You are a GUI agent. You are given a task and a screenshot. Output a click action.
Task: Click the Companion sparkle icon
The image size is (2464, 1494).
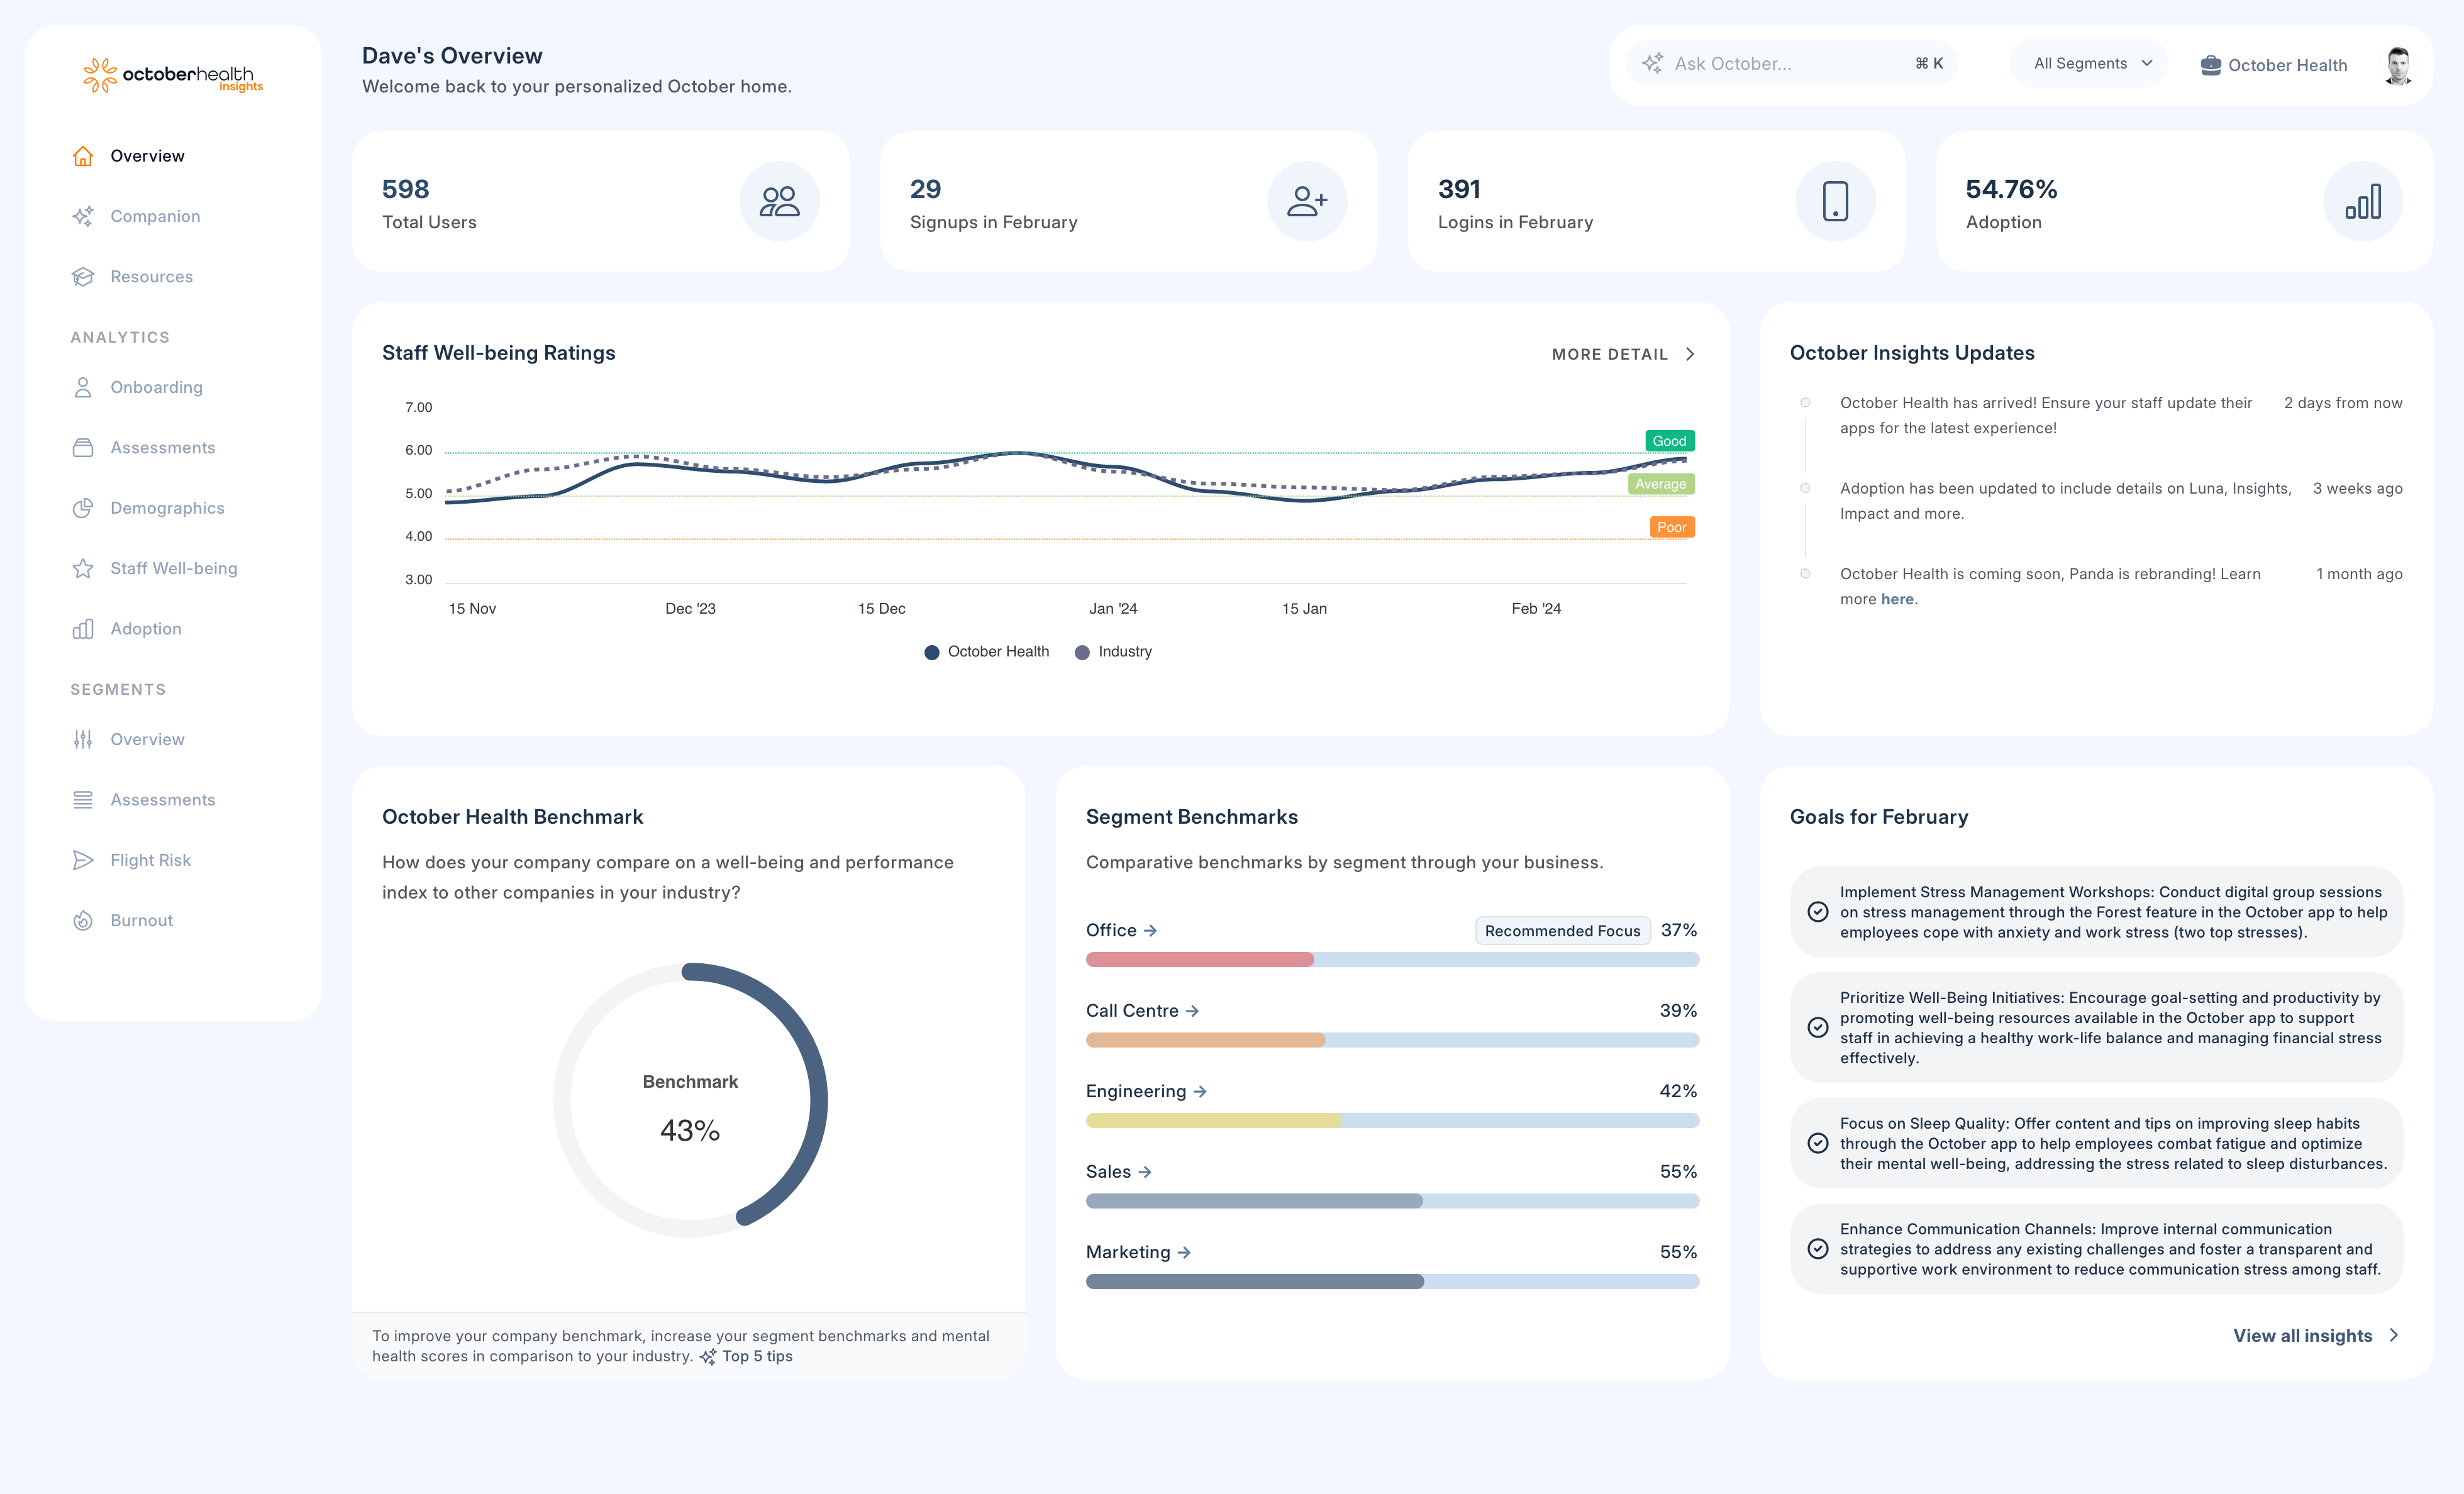83,216
